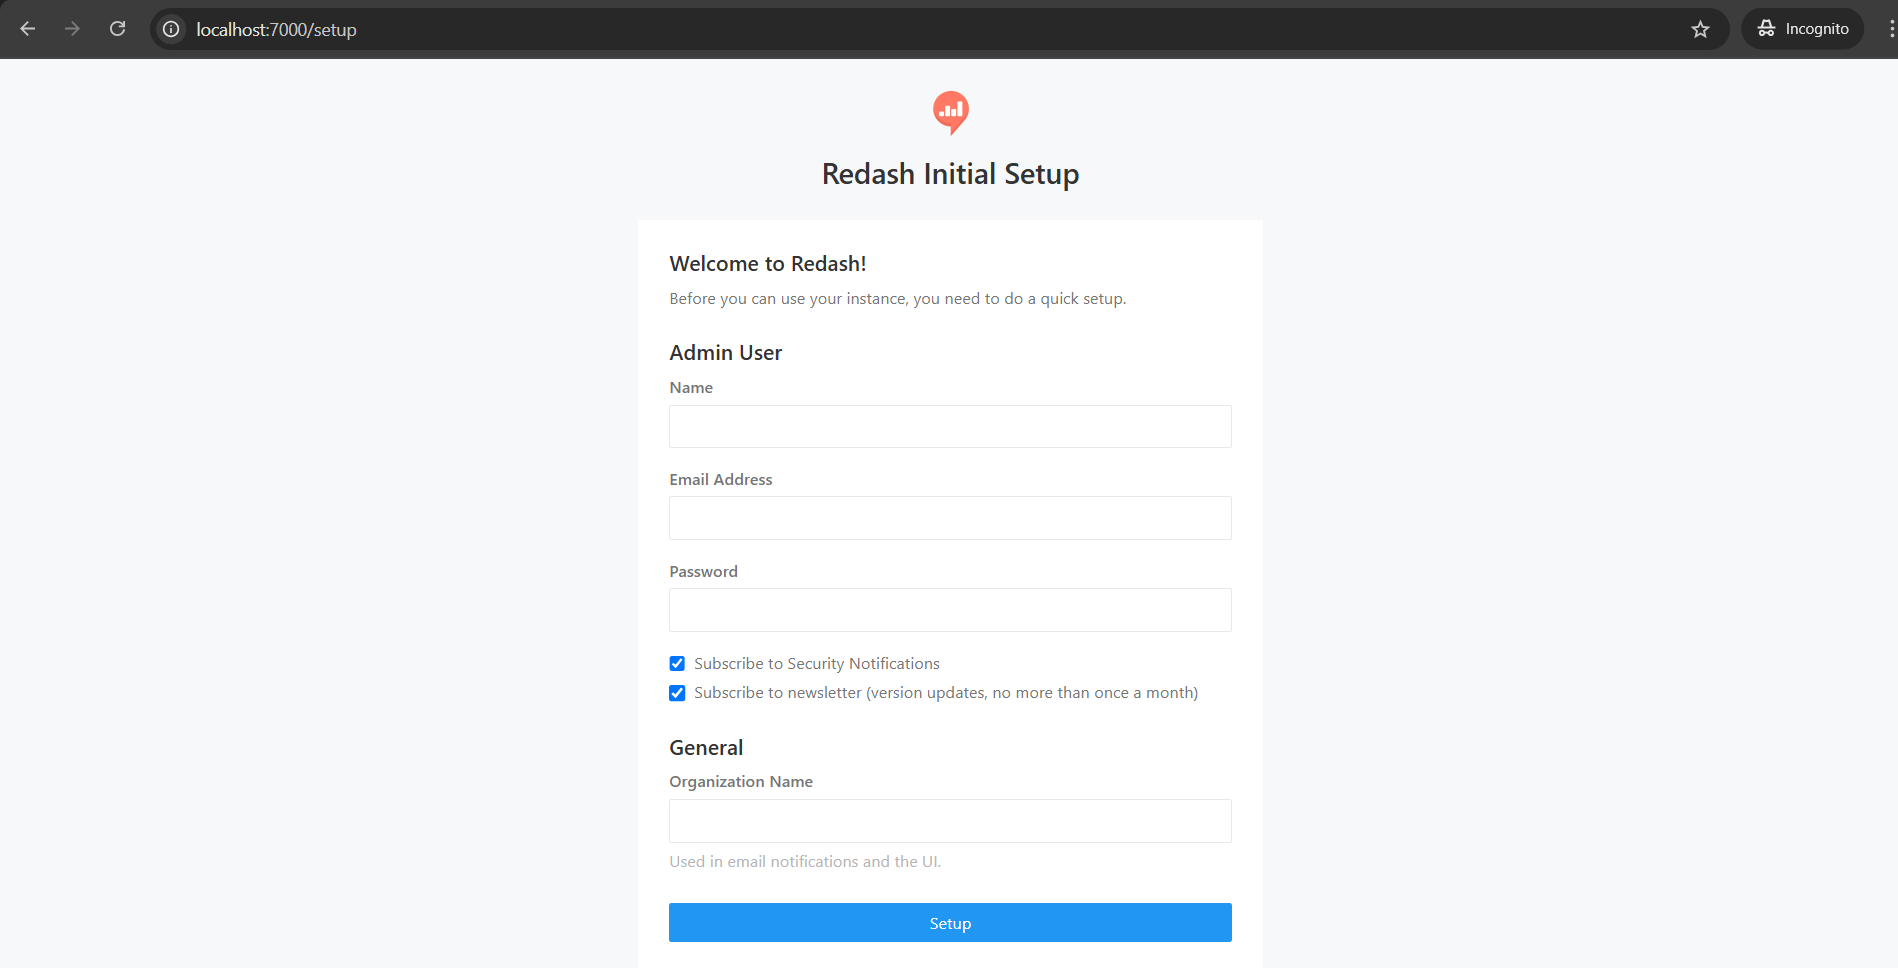
Task: Click the Subscribe to Security Notifications label
Action: point(816,664)
